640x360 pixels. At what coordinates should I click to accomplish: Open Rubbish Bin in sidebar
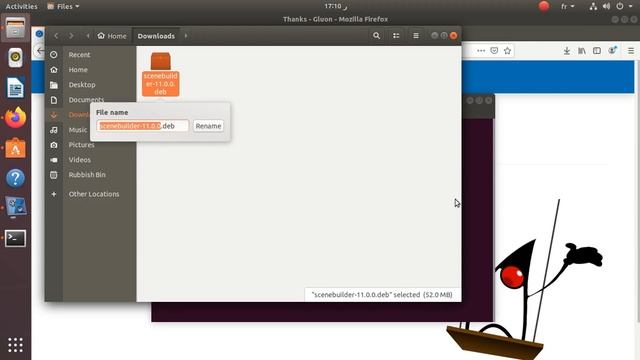[x=87, y=175]
